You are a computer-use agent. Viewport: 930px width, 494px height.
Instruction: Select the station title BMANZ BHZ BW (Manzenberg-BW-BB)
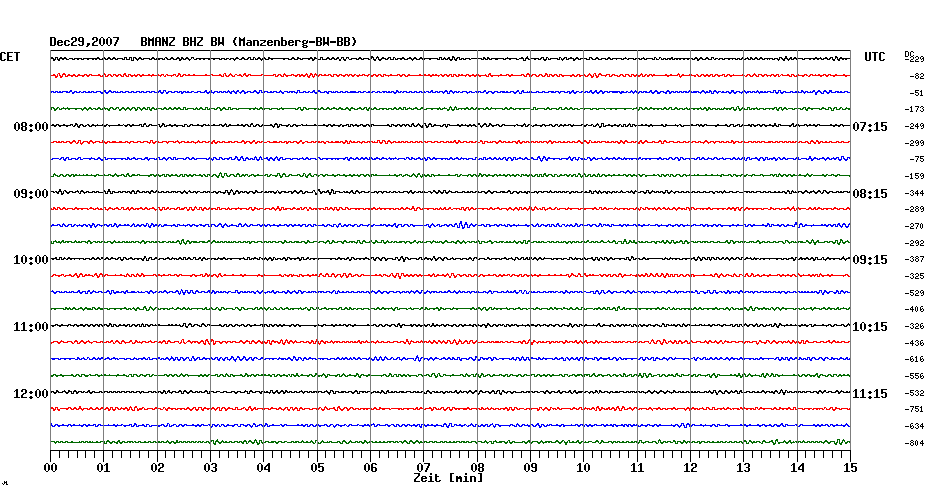pos(249,42)
